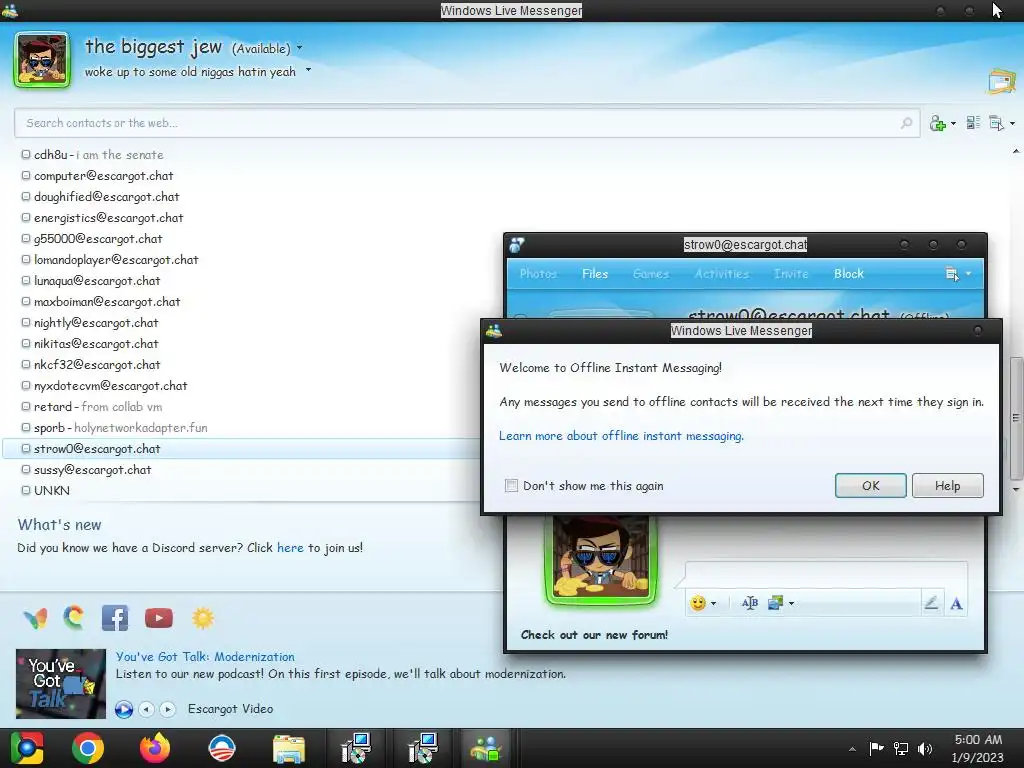Click Invite in chat window toolbar
The width and height of the screenshot is (1024, 768).
click(791, 274)
